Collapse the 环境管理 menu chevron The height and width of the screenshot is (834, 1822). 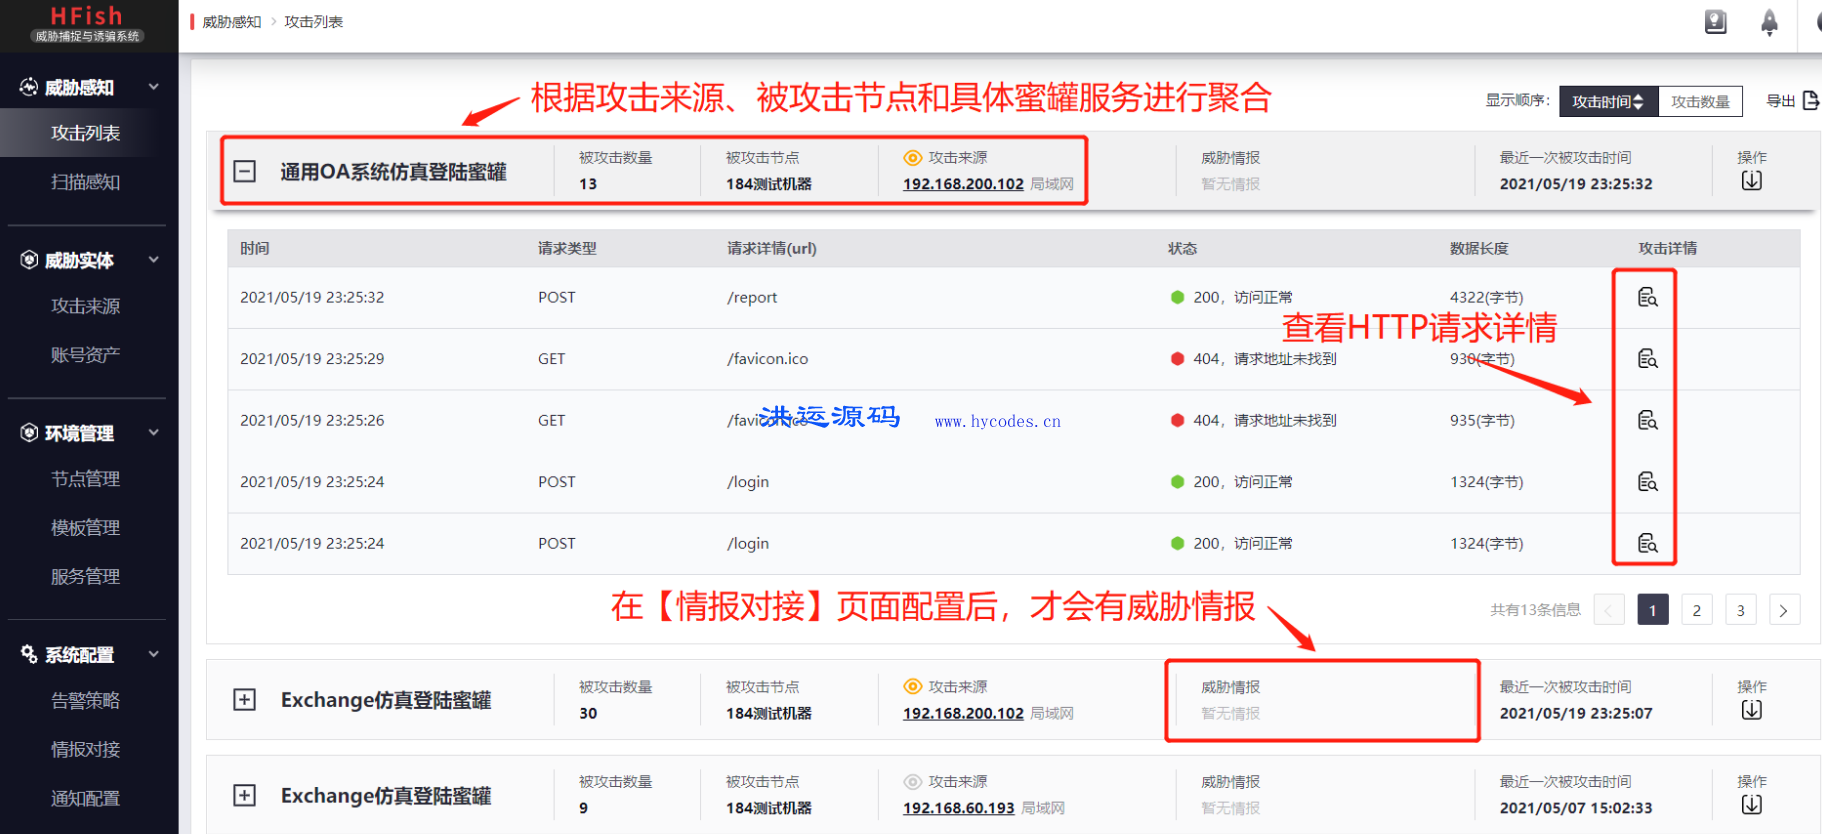click(154, 433)
